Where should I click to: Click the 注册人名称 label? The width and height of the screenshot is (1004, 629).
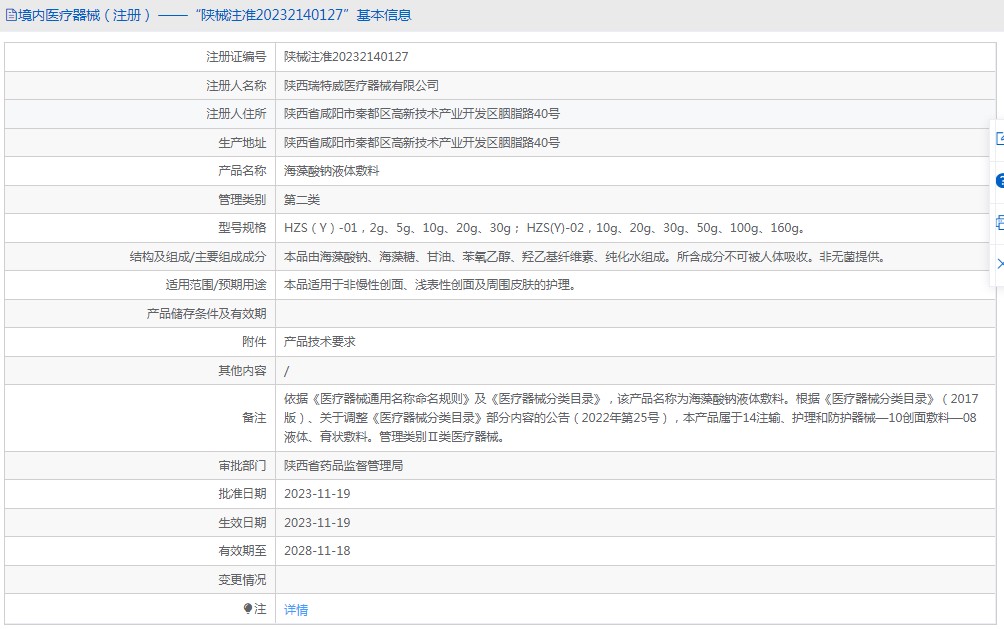236,85
